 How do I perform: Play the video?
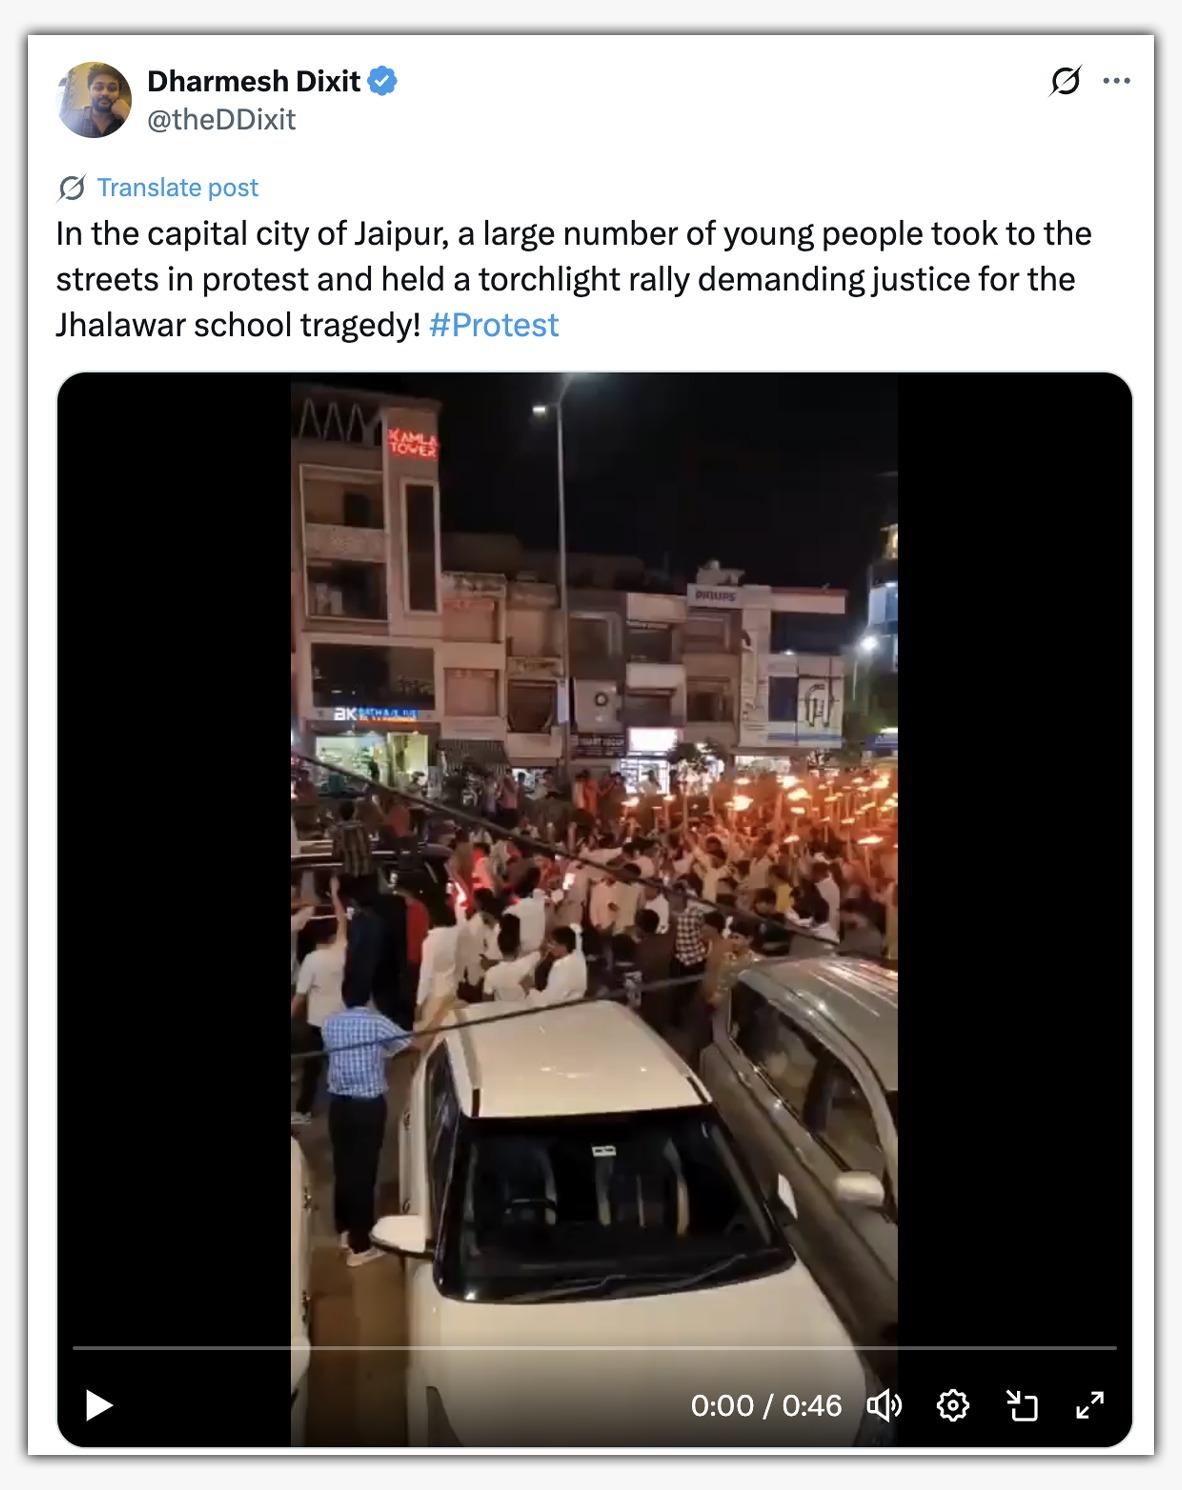99,1405
